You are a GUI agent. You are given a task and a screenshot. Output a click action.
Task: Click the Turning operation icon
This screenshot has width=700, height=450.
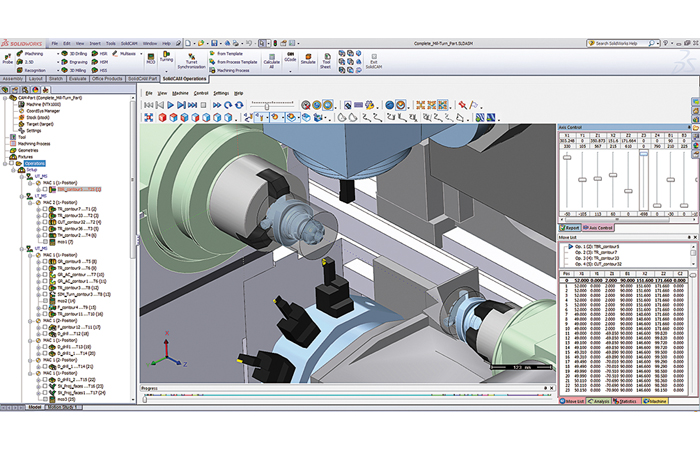[x=166, y=54]
